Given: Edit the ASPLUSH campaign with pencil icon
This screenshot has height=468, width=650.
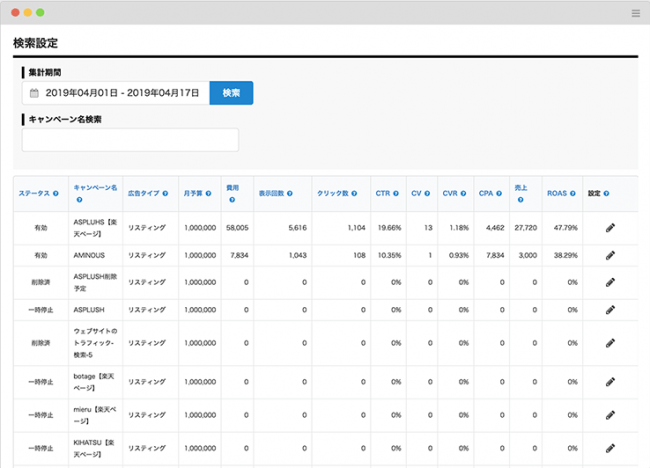Looking at the screenshot, I should tap(610, 310).
